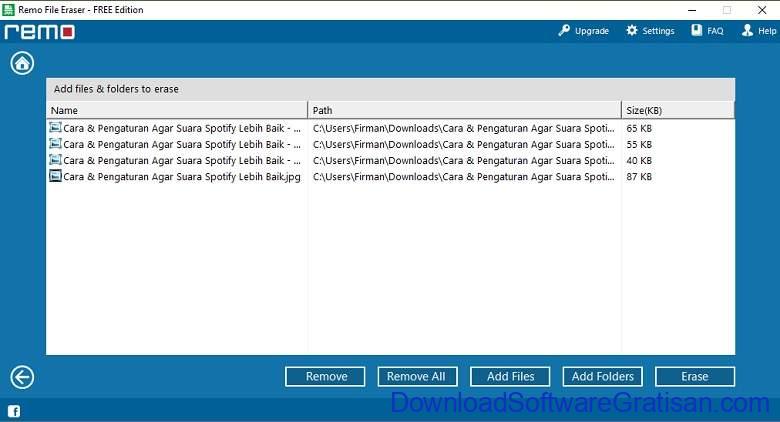Screen dimensions: 780x422
Task: Click the path of the 55 KB file
Action: click(464, 144)
